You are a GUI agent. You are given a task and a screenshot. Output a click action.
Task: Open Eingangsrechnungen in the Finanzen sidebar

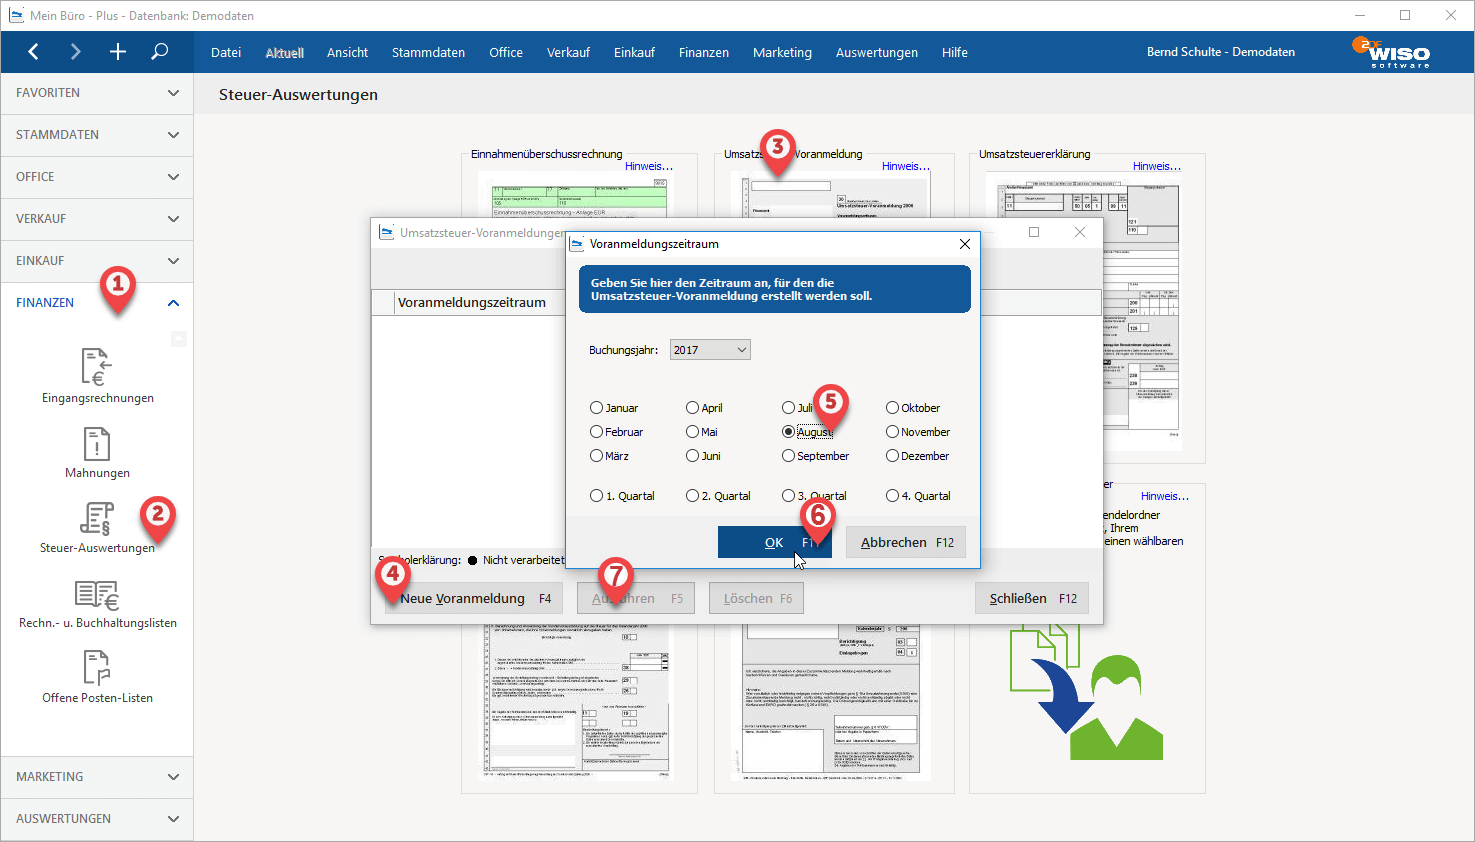(97, 376)
